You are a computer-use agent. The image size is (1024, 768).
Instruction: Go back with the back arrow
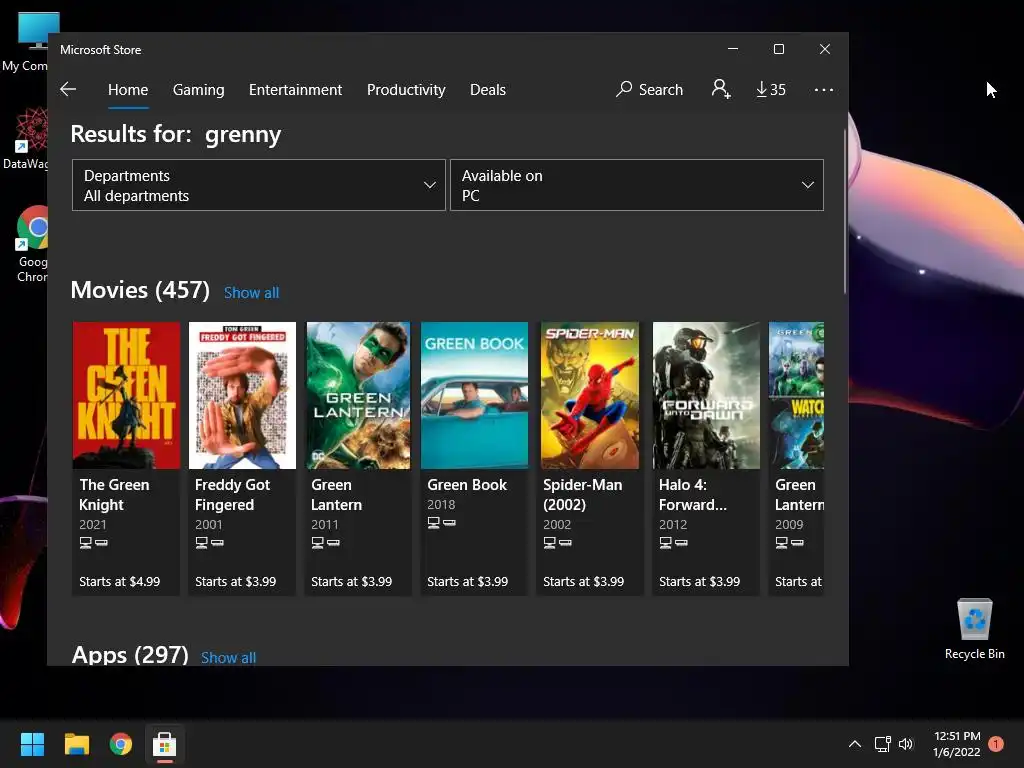click(68, 89)
